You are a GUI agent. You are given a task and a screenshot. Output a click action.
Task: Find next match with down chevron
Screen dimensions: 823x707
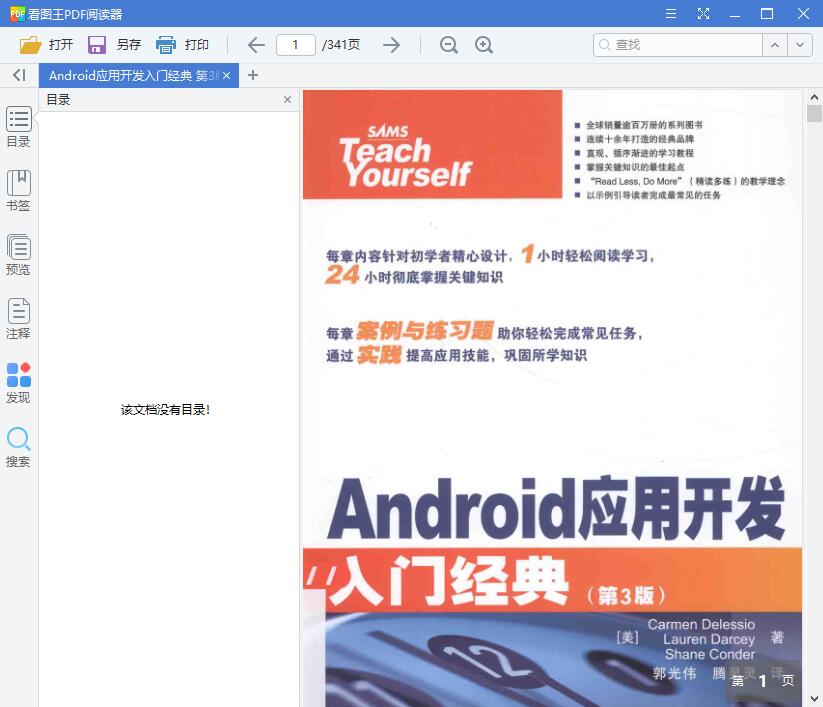(x=799, y=45)
